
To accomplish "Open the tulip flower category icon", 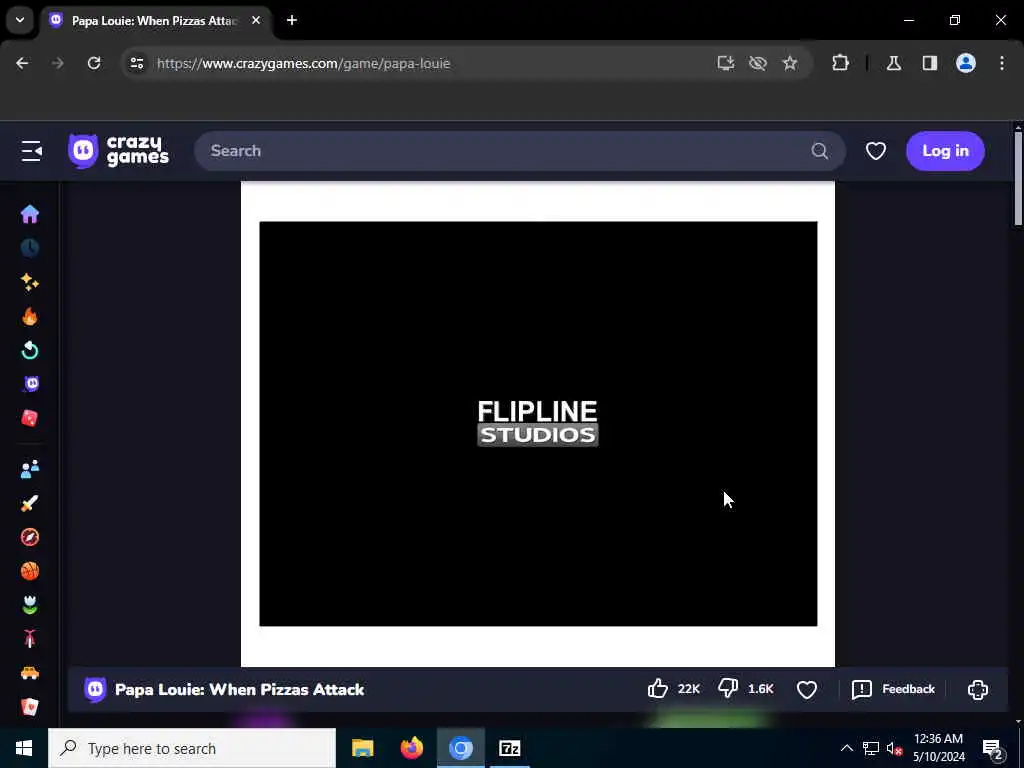I will tap(30, 605).
